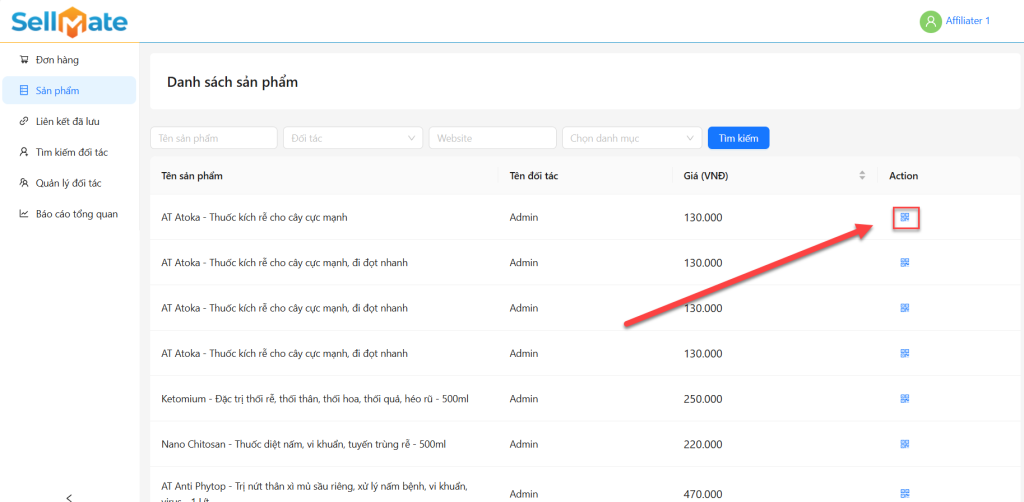Open the Đối tác dropdown
Image resolution: width=1024 pixels, height=502 pixels.
click(353, 138)
